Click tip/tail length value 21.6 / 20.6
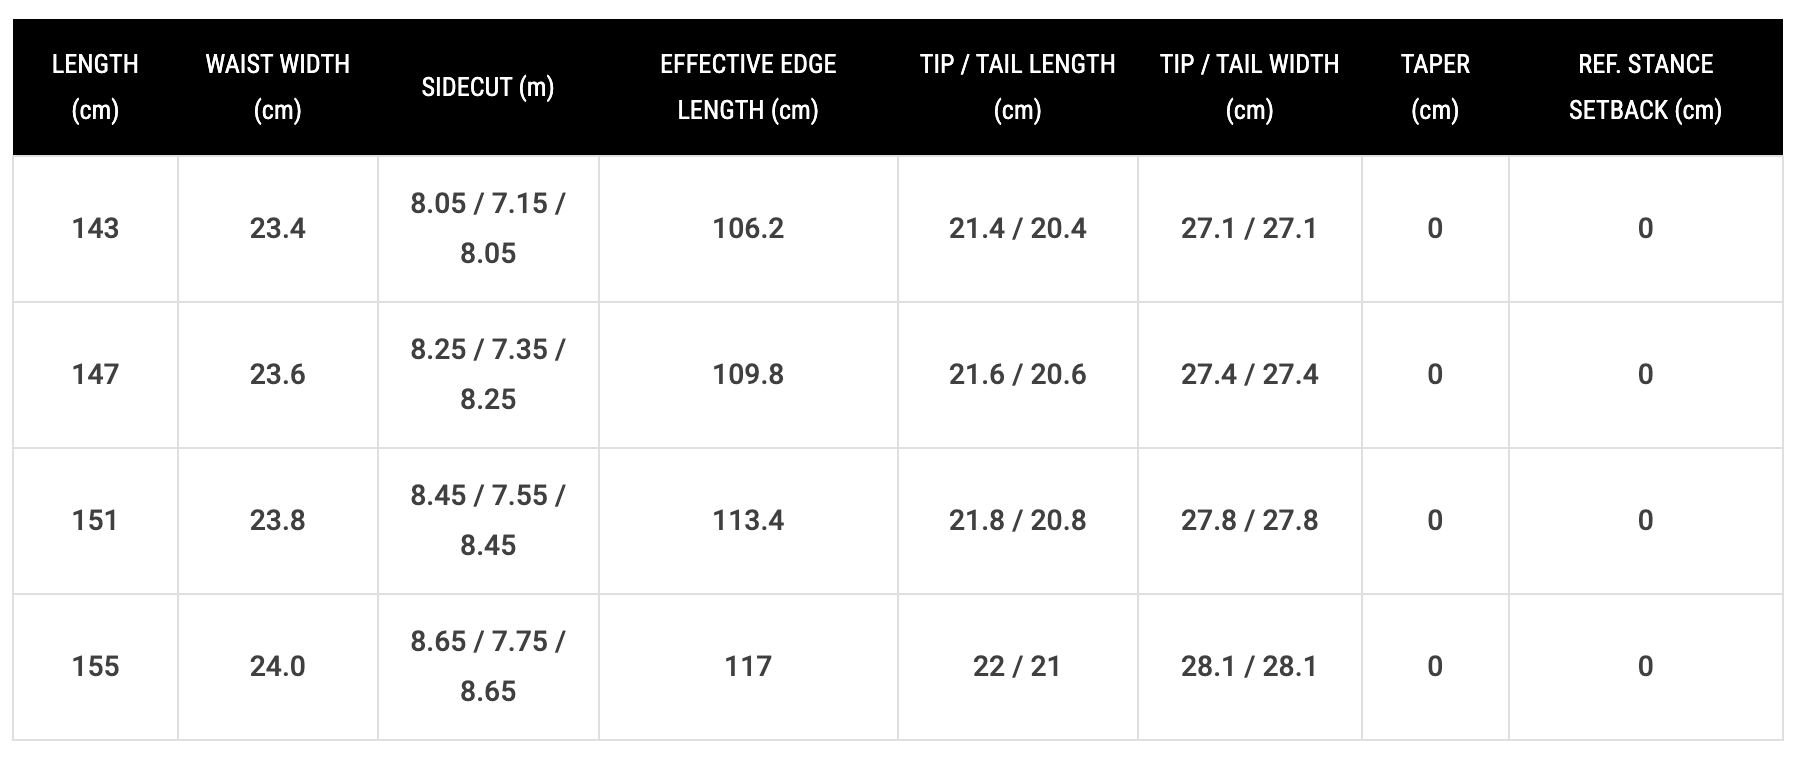The image size is (1801, 761). click(x=1018, y=375)
